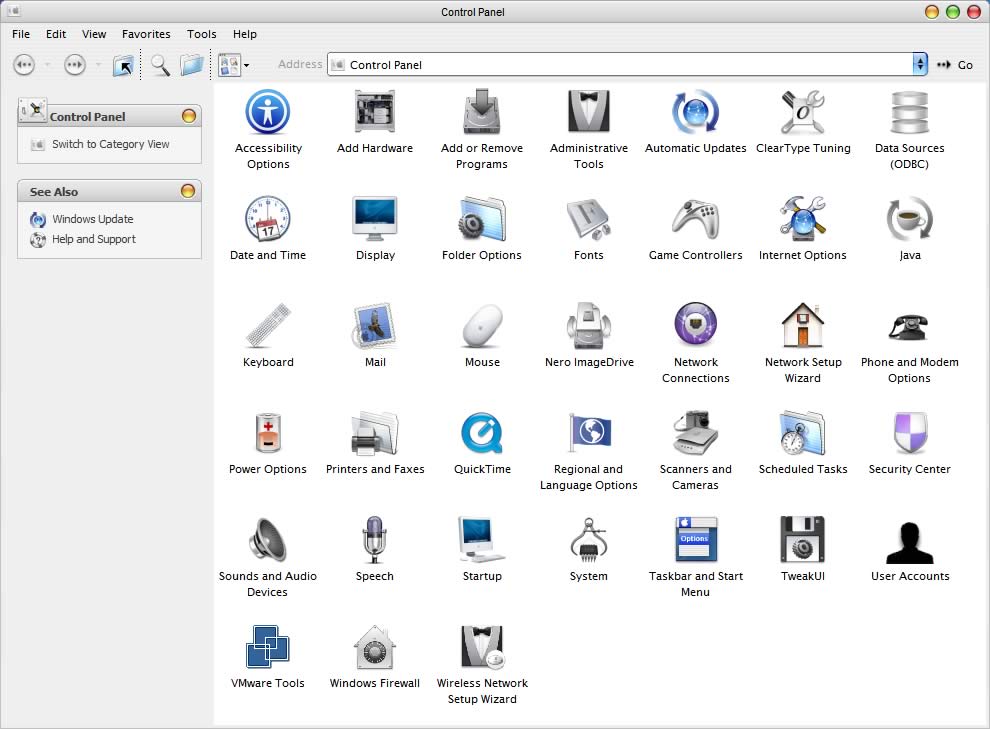
Task: Open Display settings icon
Action: (375, 219)
